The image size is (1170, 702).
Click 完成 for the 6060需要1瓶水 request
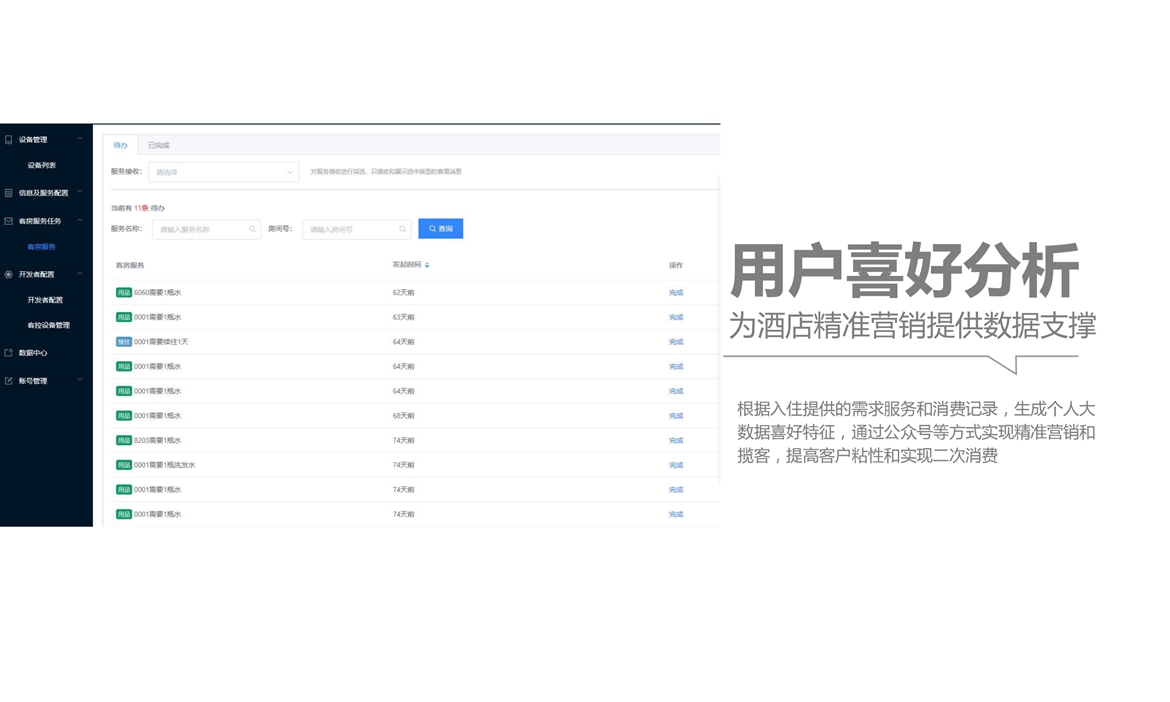(x=676, y=293)
